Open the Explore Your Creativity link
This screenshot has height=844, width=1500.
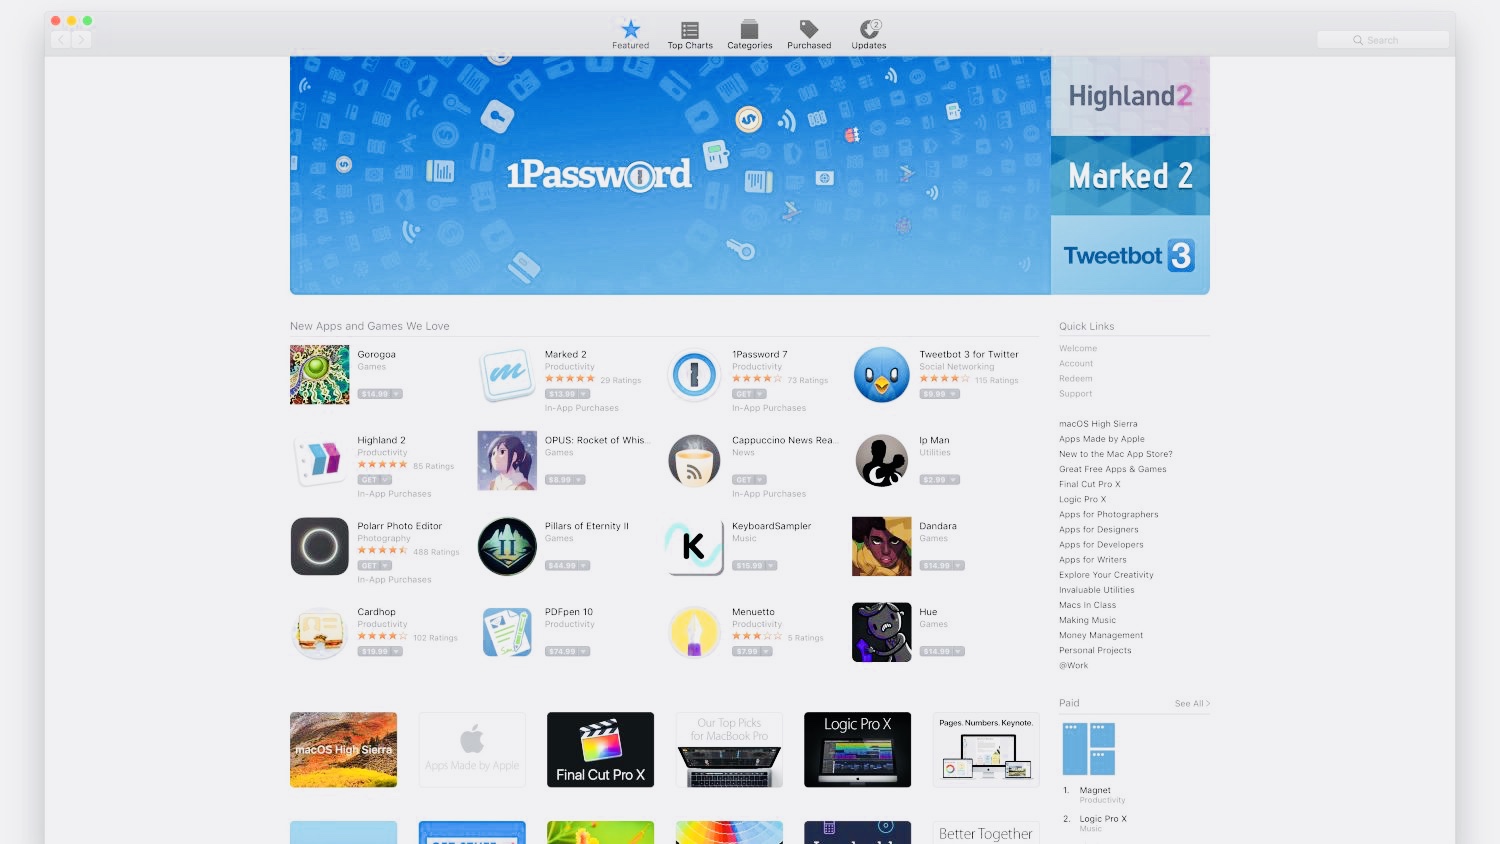pyautogui.click(x=1106, y=575)
